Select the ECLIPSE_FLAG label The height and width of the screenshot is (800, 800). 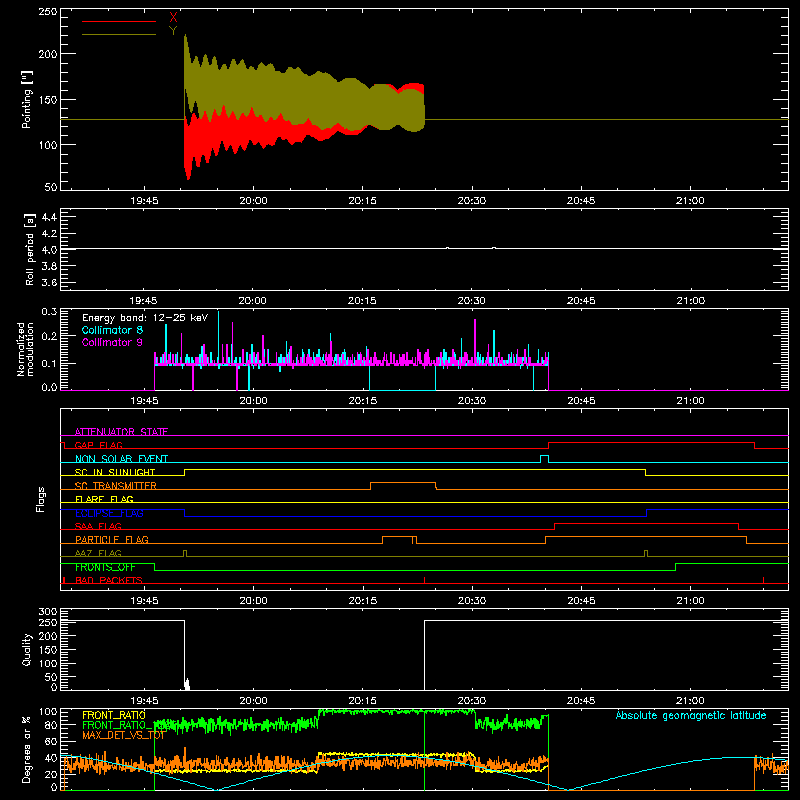pyautogui.click(x=109, y=513)
